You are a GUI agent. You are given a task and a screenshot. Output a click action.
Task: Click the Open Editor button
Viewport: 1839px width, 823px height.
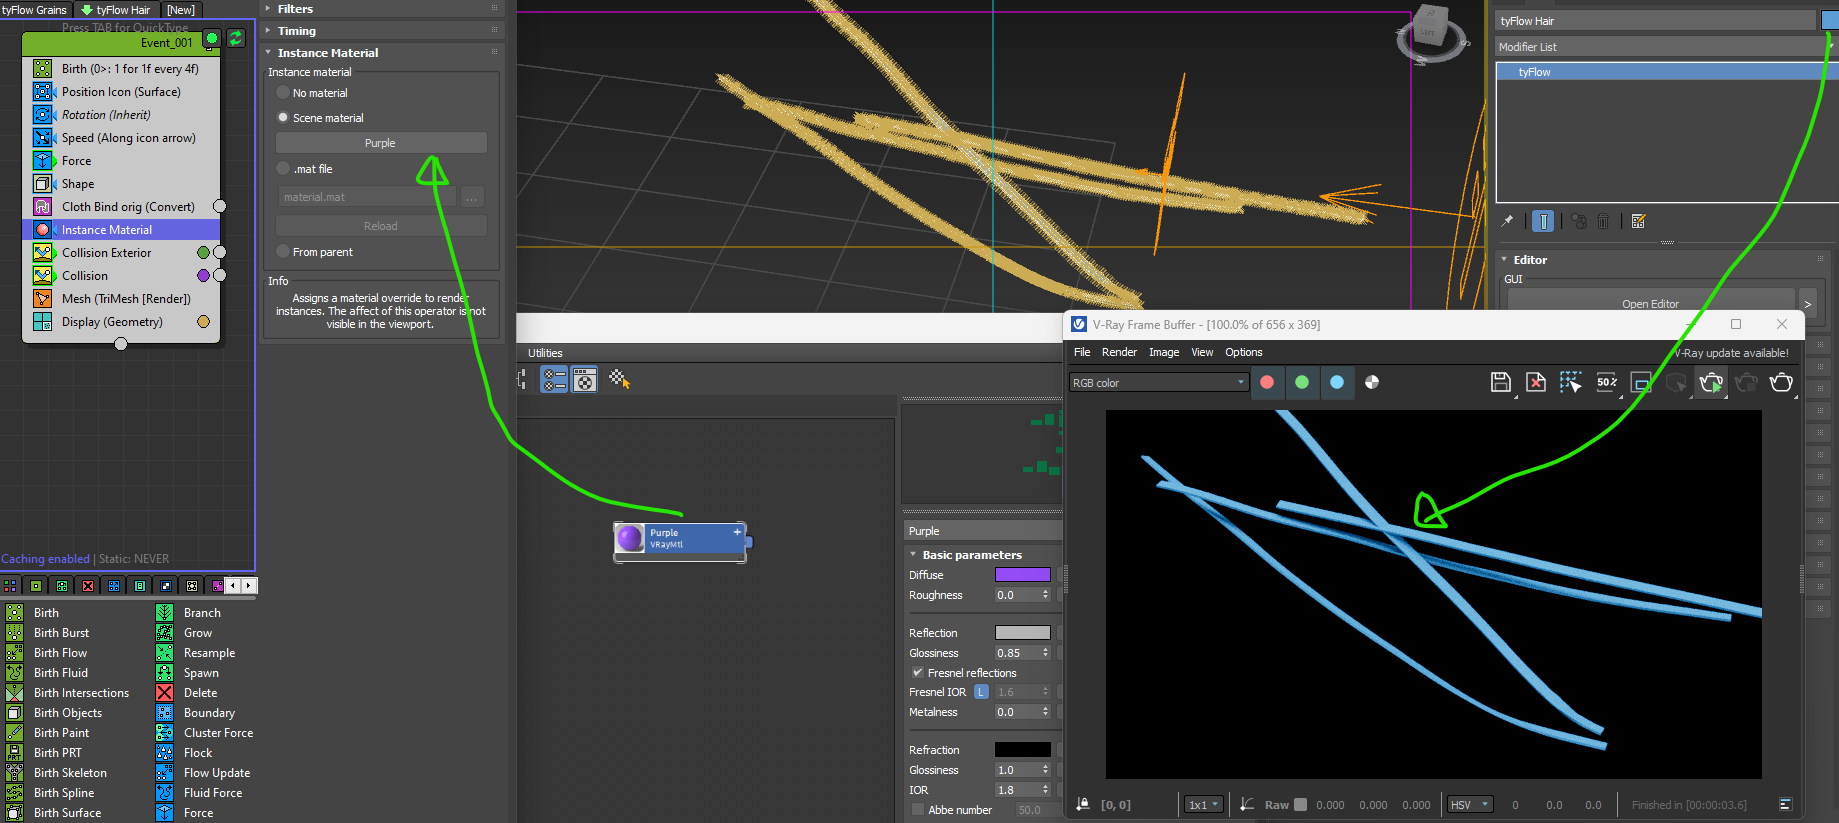[1650, 304]
